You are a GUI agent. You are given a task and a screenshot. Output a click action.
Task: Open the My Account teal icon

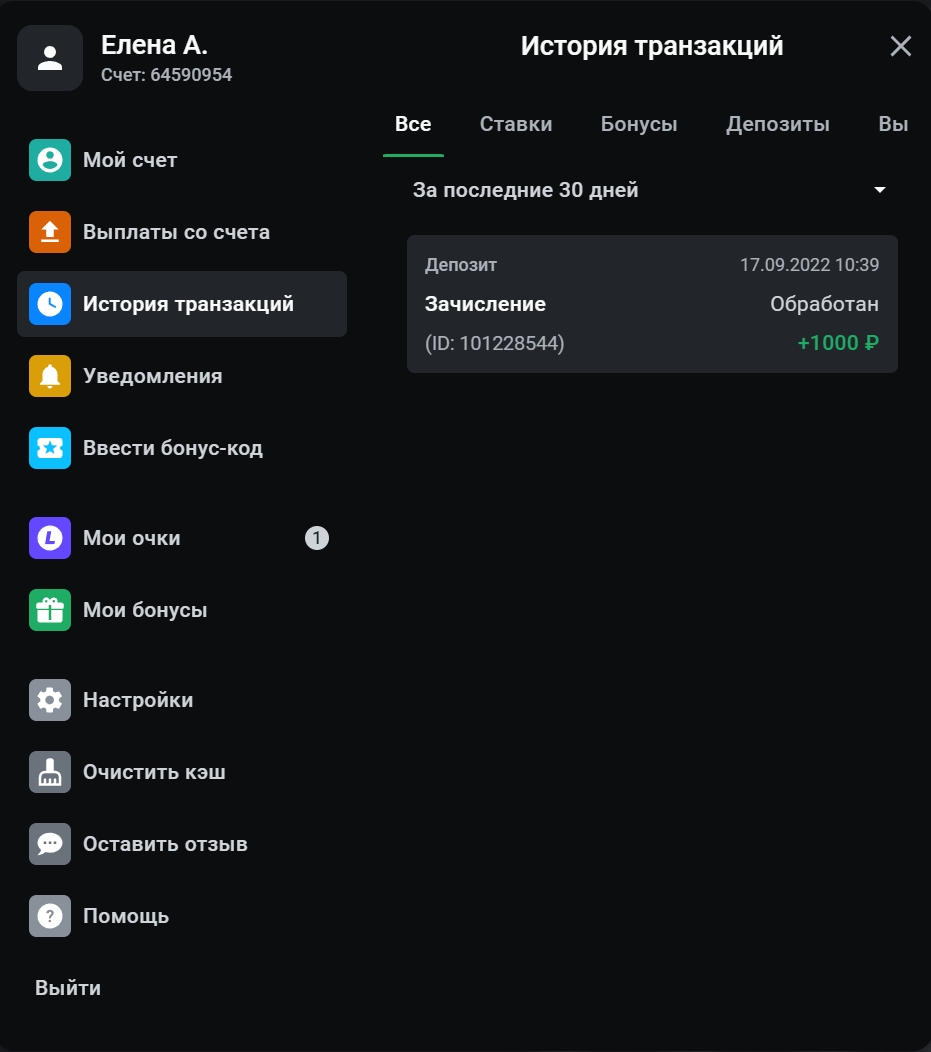(x=50, y=160)
